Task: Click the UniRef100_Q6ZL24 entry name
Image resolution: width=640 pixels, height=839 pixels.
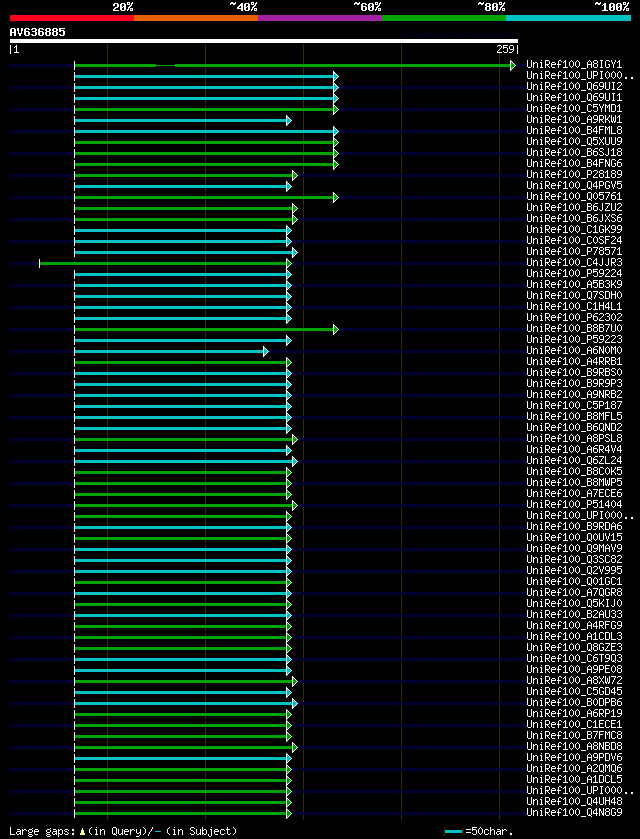Action: (x=574, y=461)
